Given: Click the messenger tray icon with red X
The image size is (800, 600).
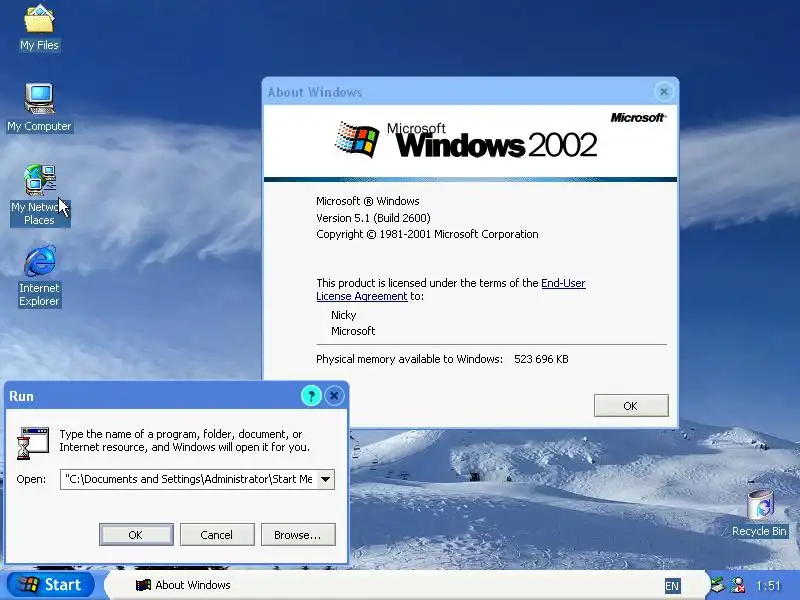Looking at the screenshot, I should pos(738,585).
